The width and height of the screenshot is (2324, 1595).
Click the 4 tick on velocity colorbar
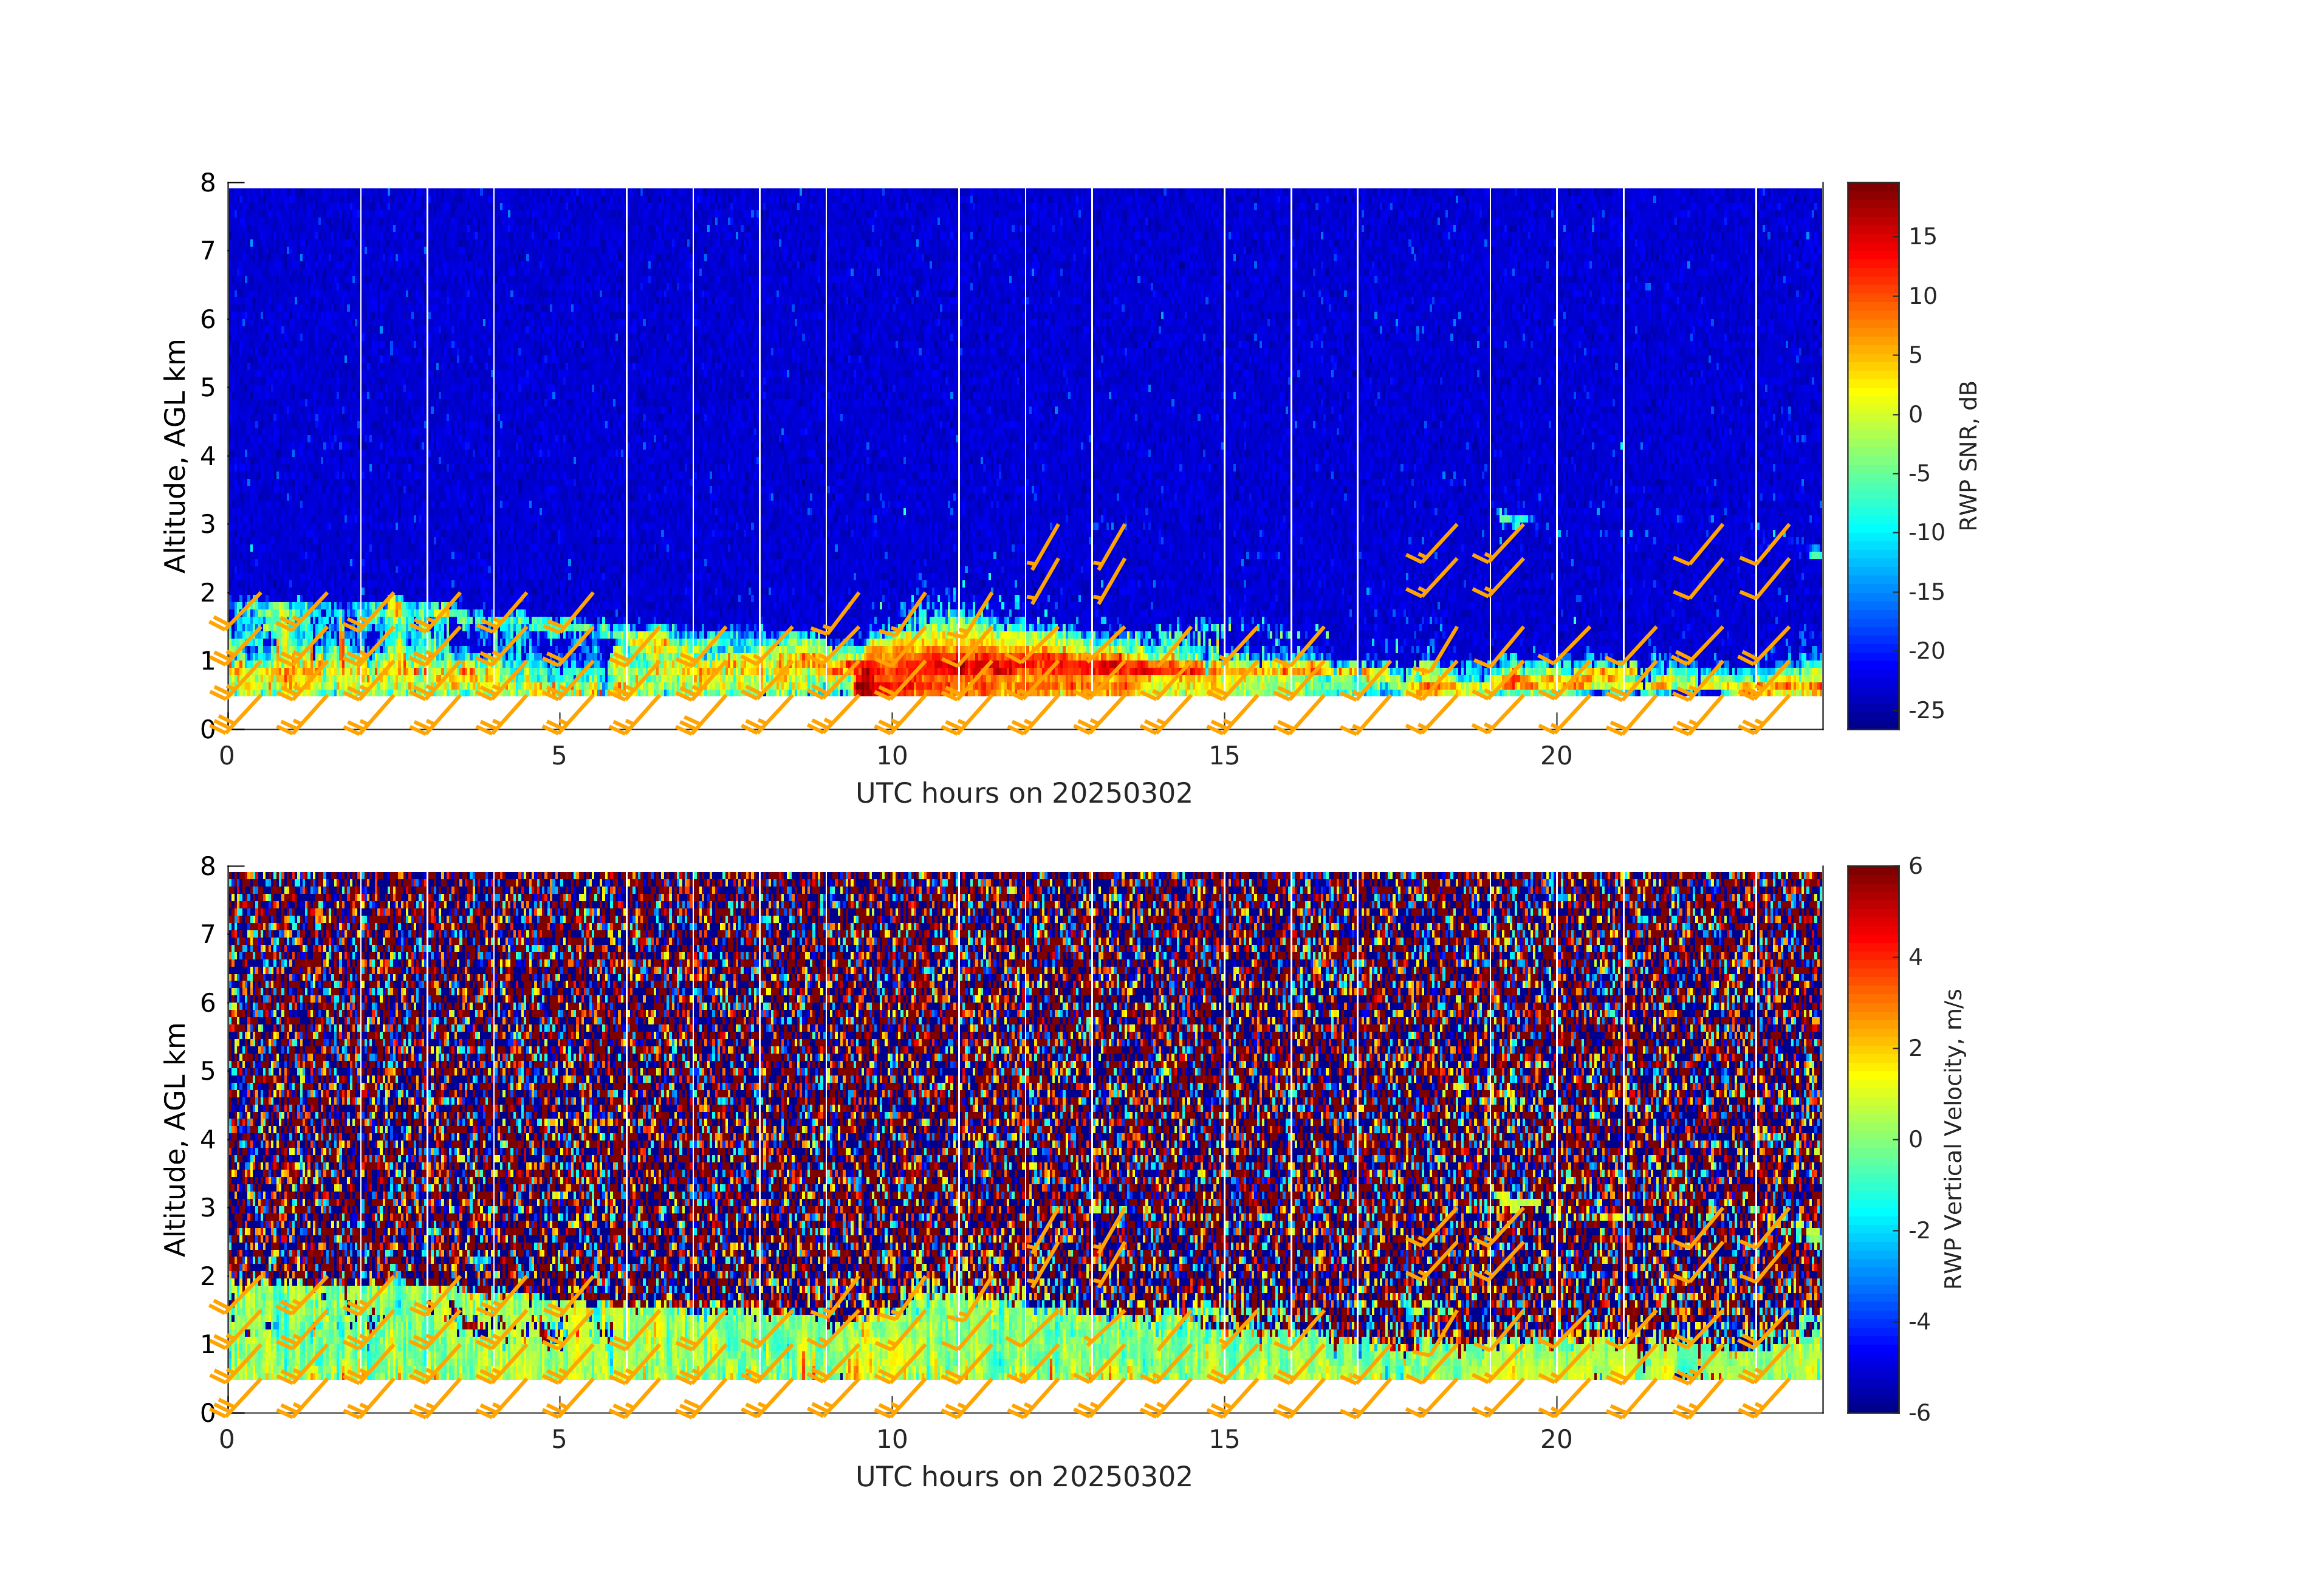[1915, 957]
